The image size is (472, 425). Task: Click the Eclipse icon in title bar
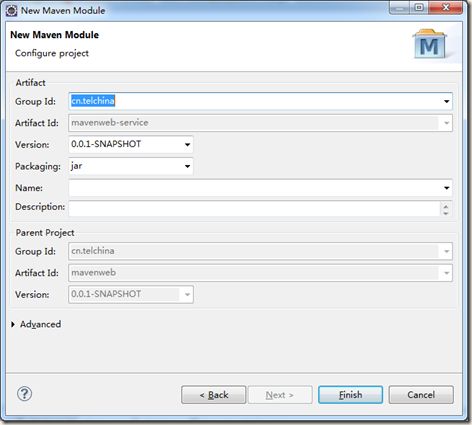coord(11,11)
